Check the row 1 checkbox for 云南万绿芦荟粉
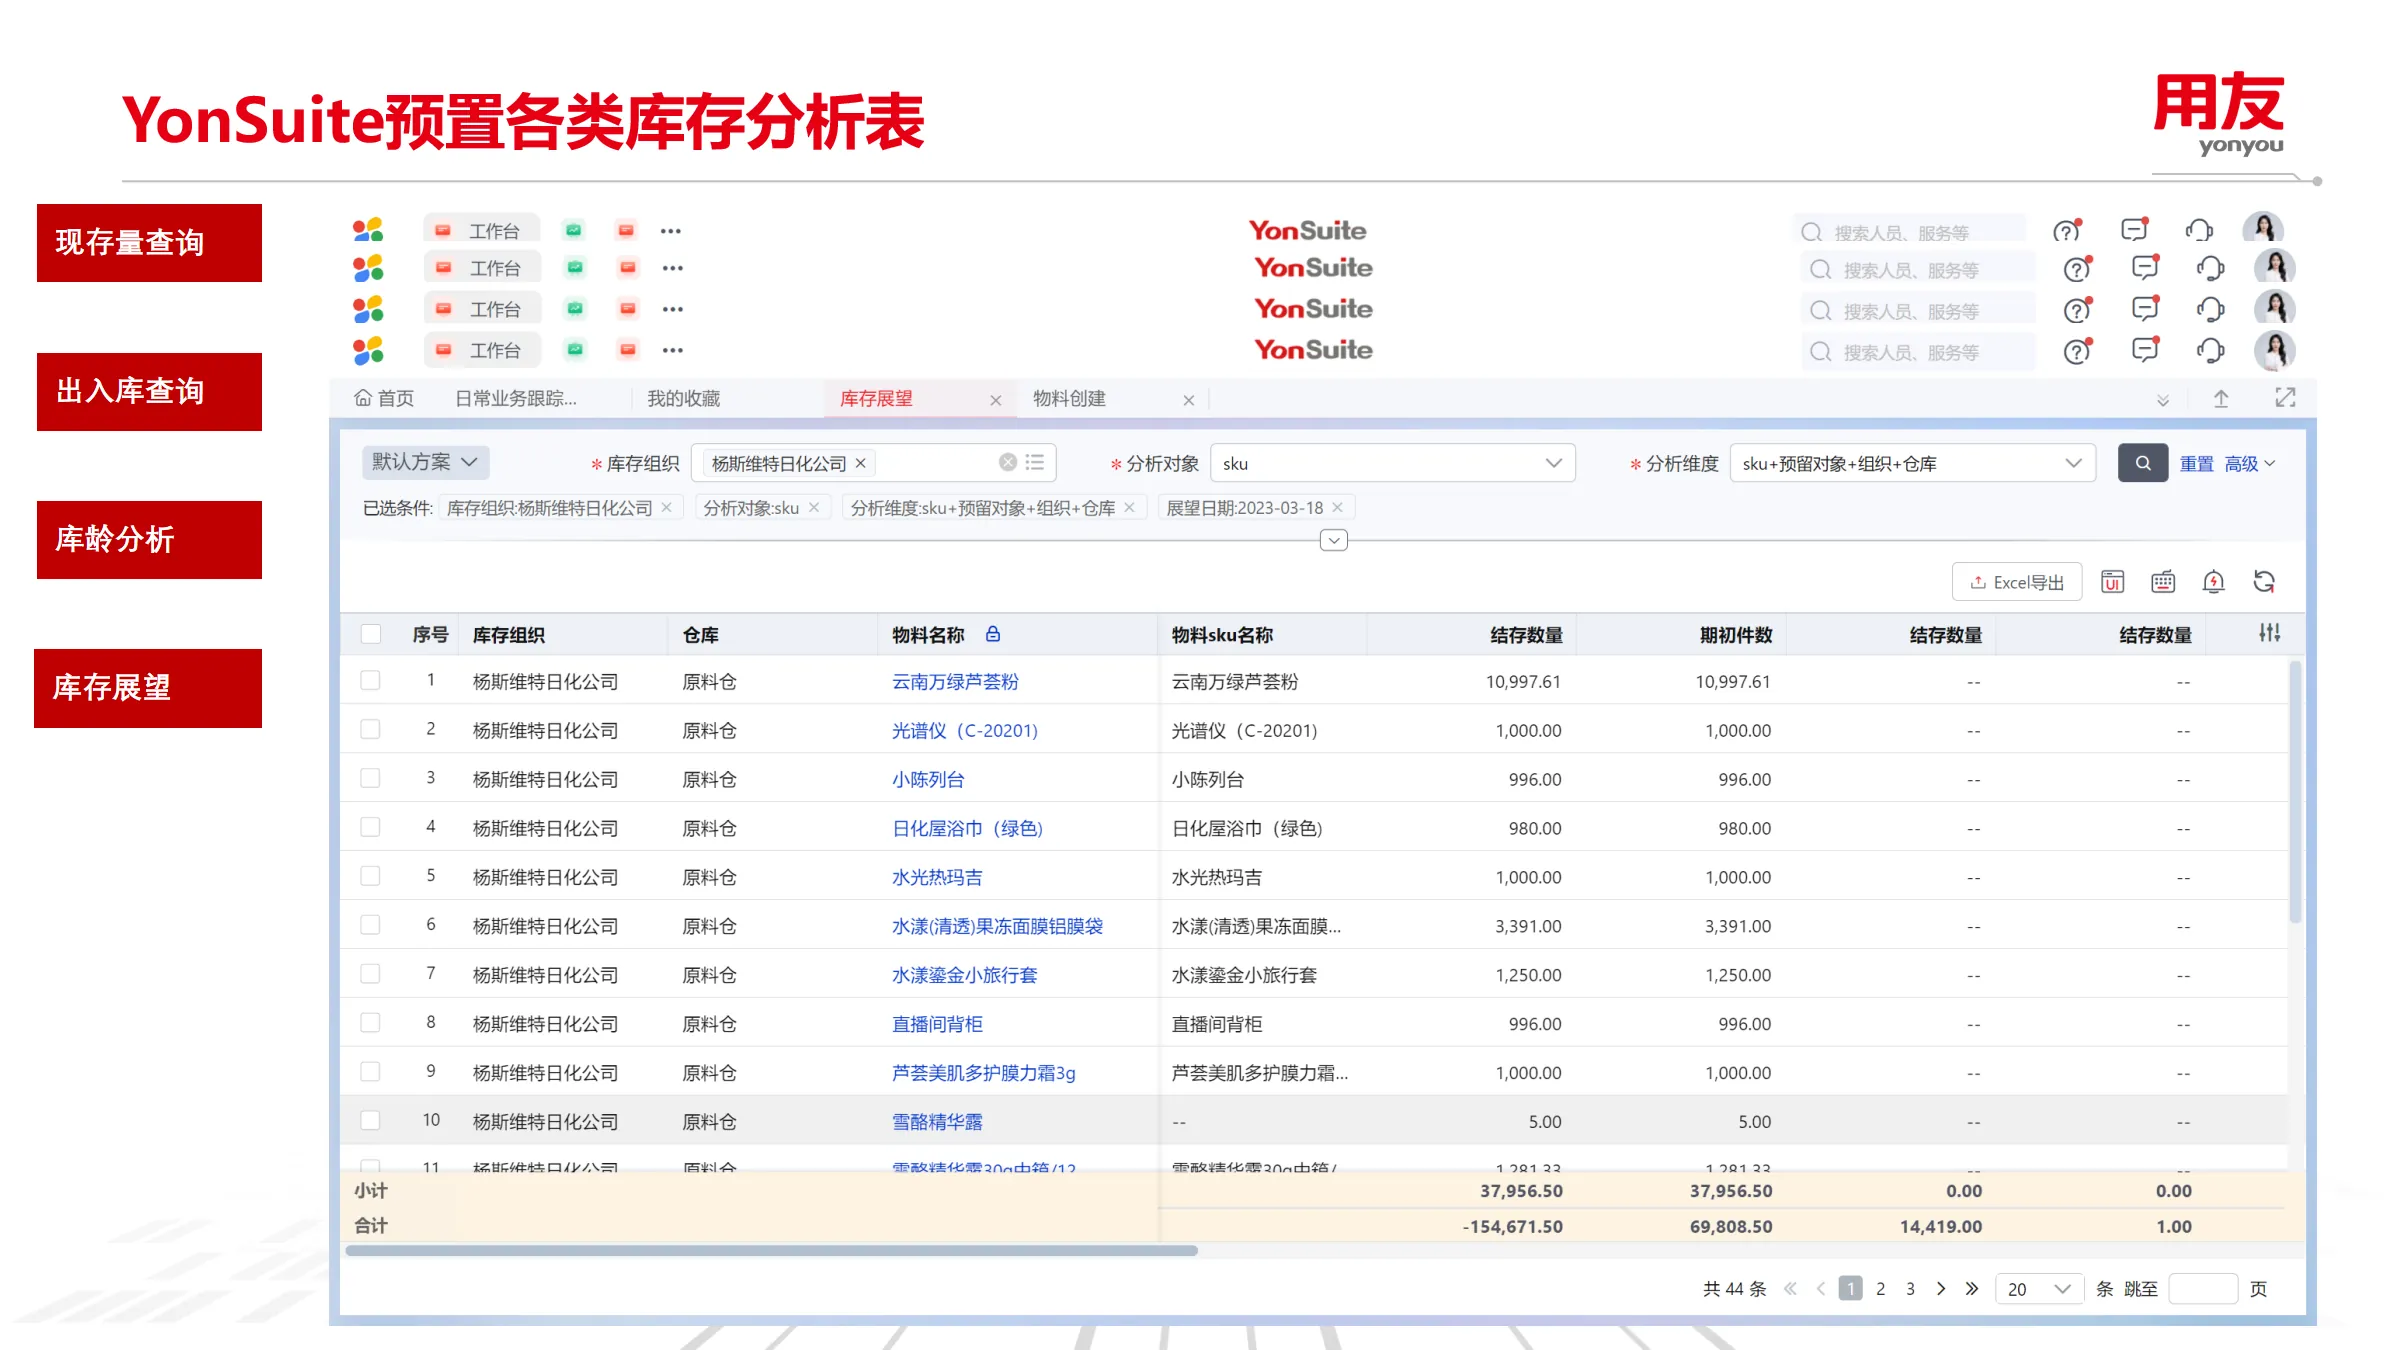Viewport: 2400px width, 1350px height. click(370, 680)
